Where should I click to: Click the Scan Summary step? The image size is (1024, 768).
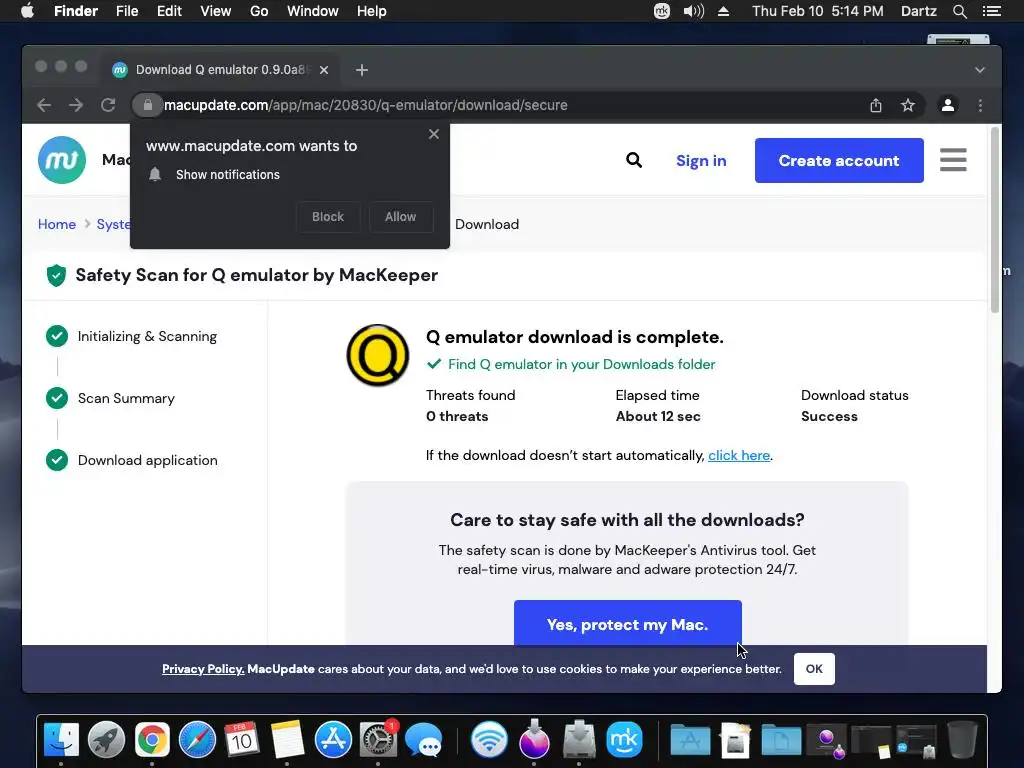[110, 398]
